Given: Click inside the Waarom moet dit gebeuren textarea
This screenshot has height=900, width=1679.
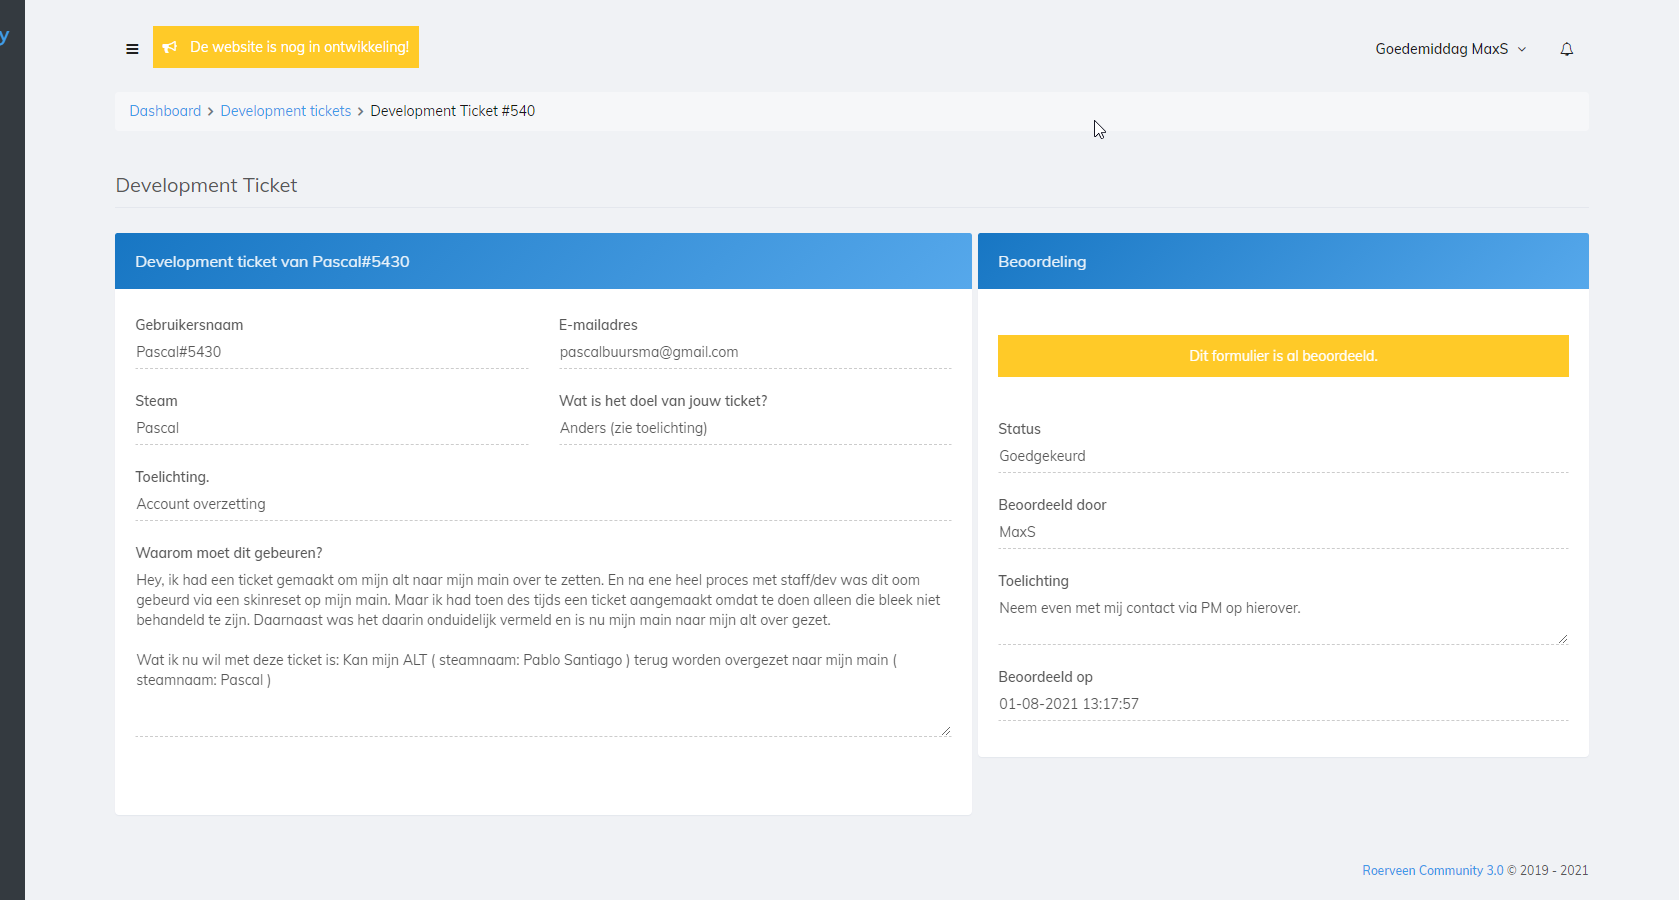Looking at the screenshot, I should (542, 640).
